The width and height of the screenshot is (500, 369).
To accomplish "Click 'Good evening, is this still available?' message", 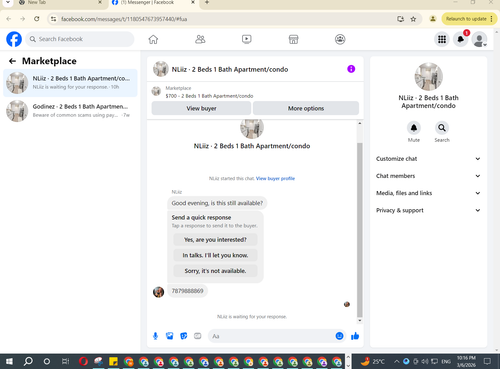I will pos(217,203).
